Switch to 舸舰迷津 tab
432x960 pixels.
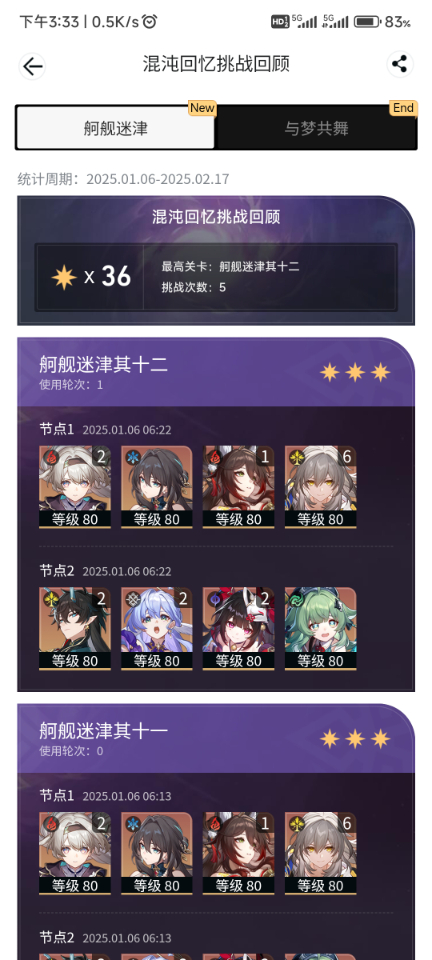[116, 128]
